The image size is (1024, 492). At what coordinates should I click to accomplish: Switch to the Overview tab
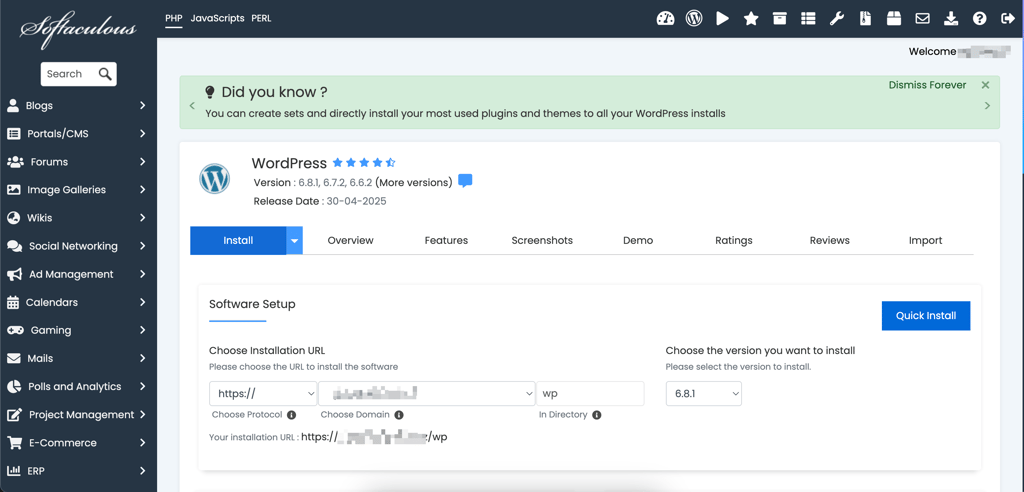coord(351,240)
